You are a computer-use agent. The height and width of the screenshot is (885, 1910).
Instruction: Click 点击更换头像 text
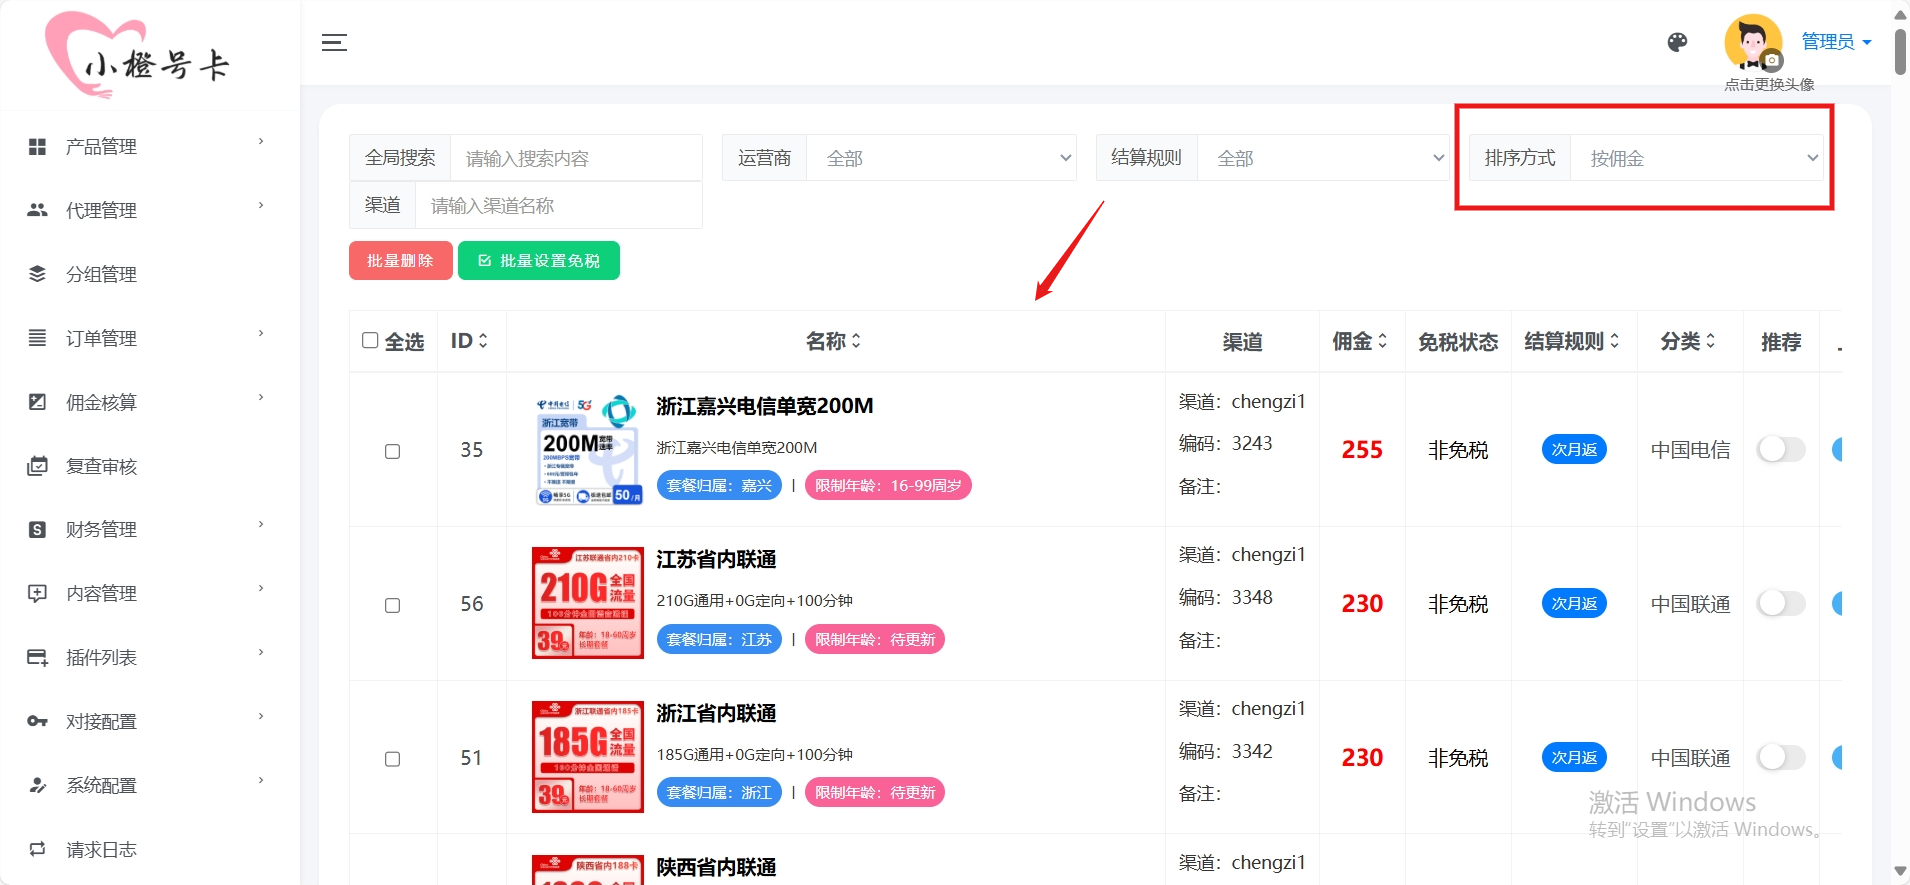pyautogui.click(x=1769, y=84)
